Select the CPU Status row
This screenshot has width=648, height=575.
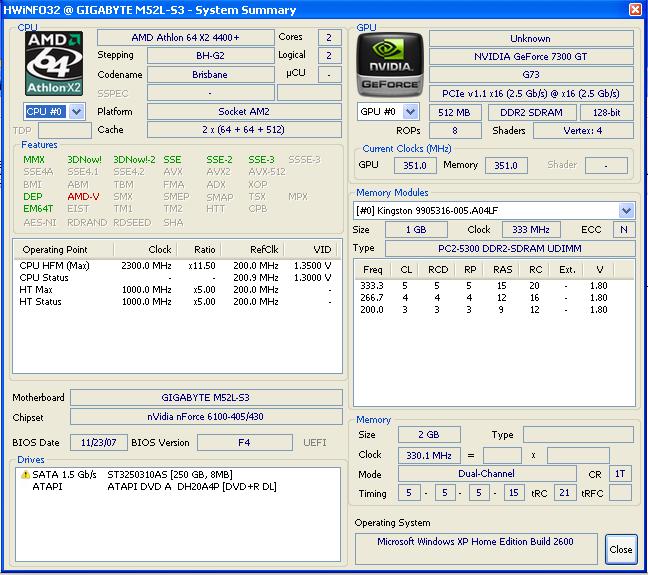point(175,277)
